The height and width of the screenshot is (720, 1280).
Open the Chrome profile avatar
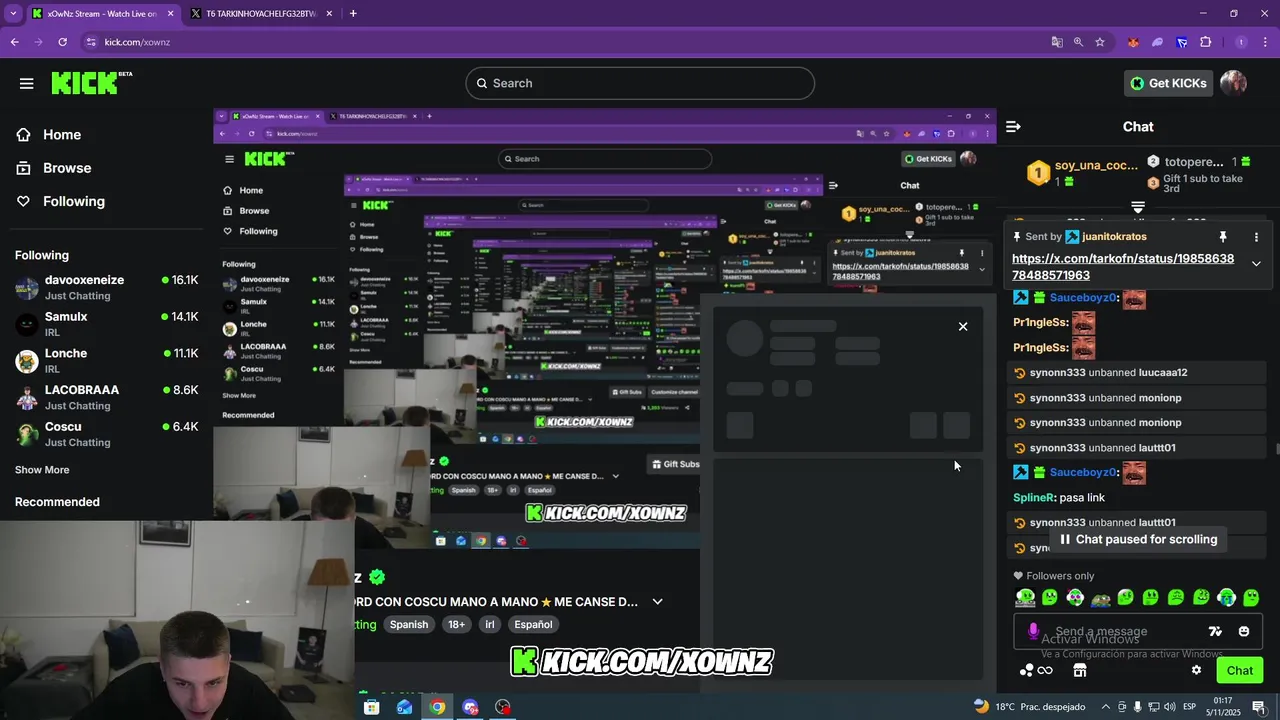coord(1241,42)
